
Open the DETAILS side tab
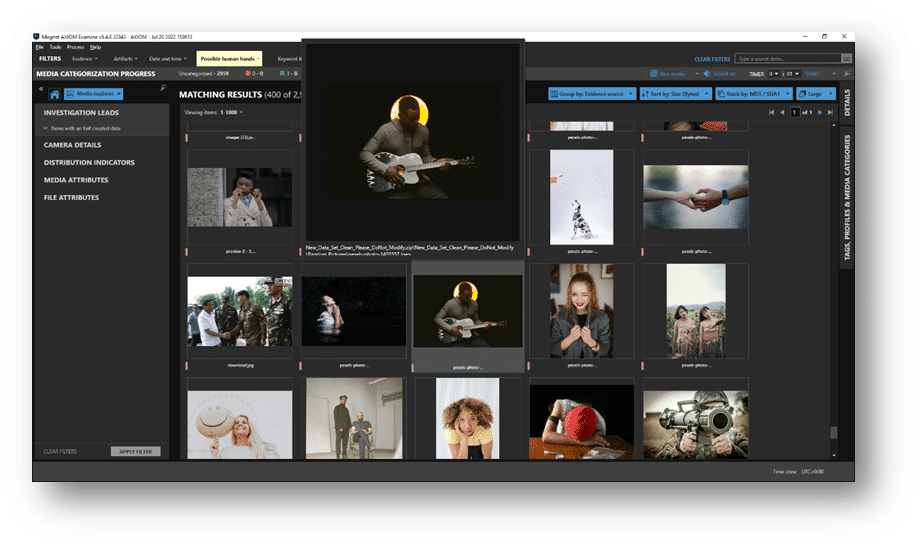point(847,103)
